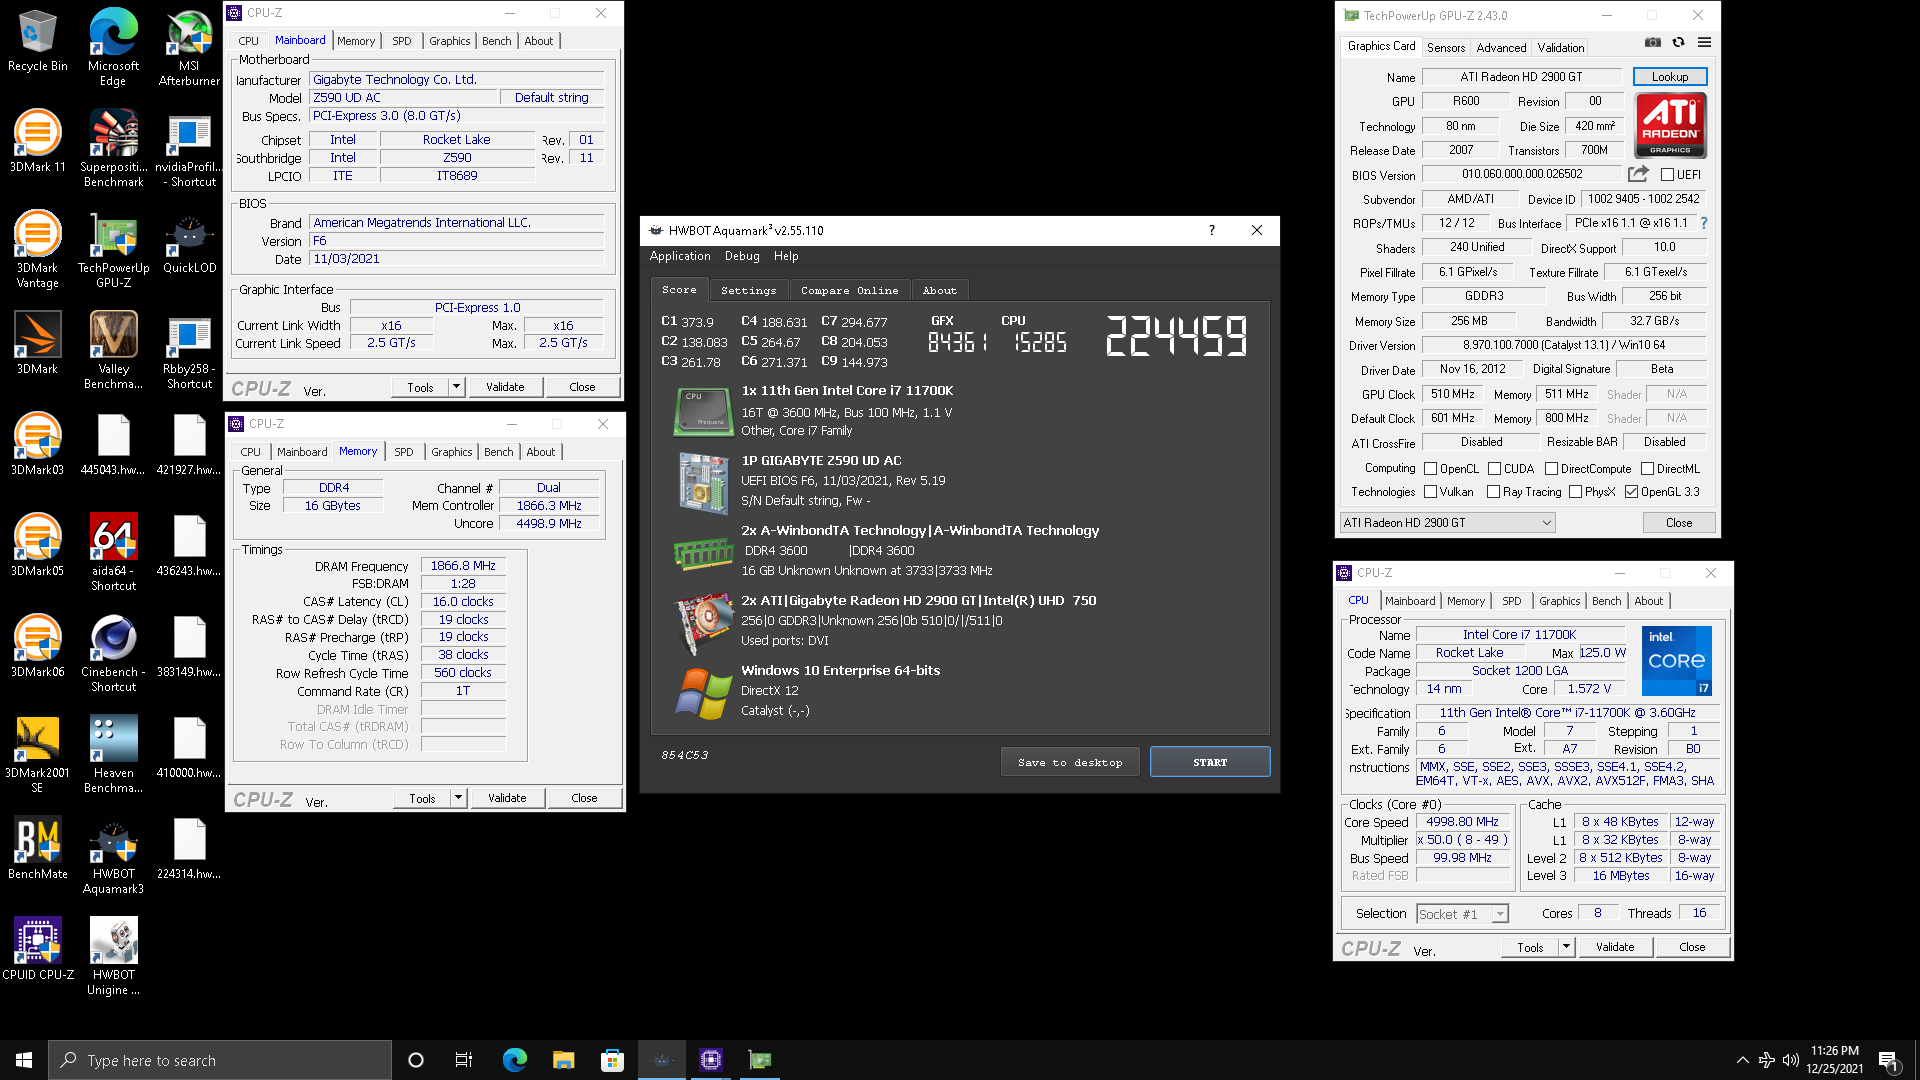Click taskbar clock showing 11:26 PM
1920x1080 pixels.
pos(1834,1060)
